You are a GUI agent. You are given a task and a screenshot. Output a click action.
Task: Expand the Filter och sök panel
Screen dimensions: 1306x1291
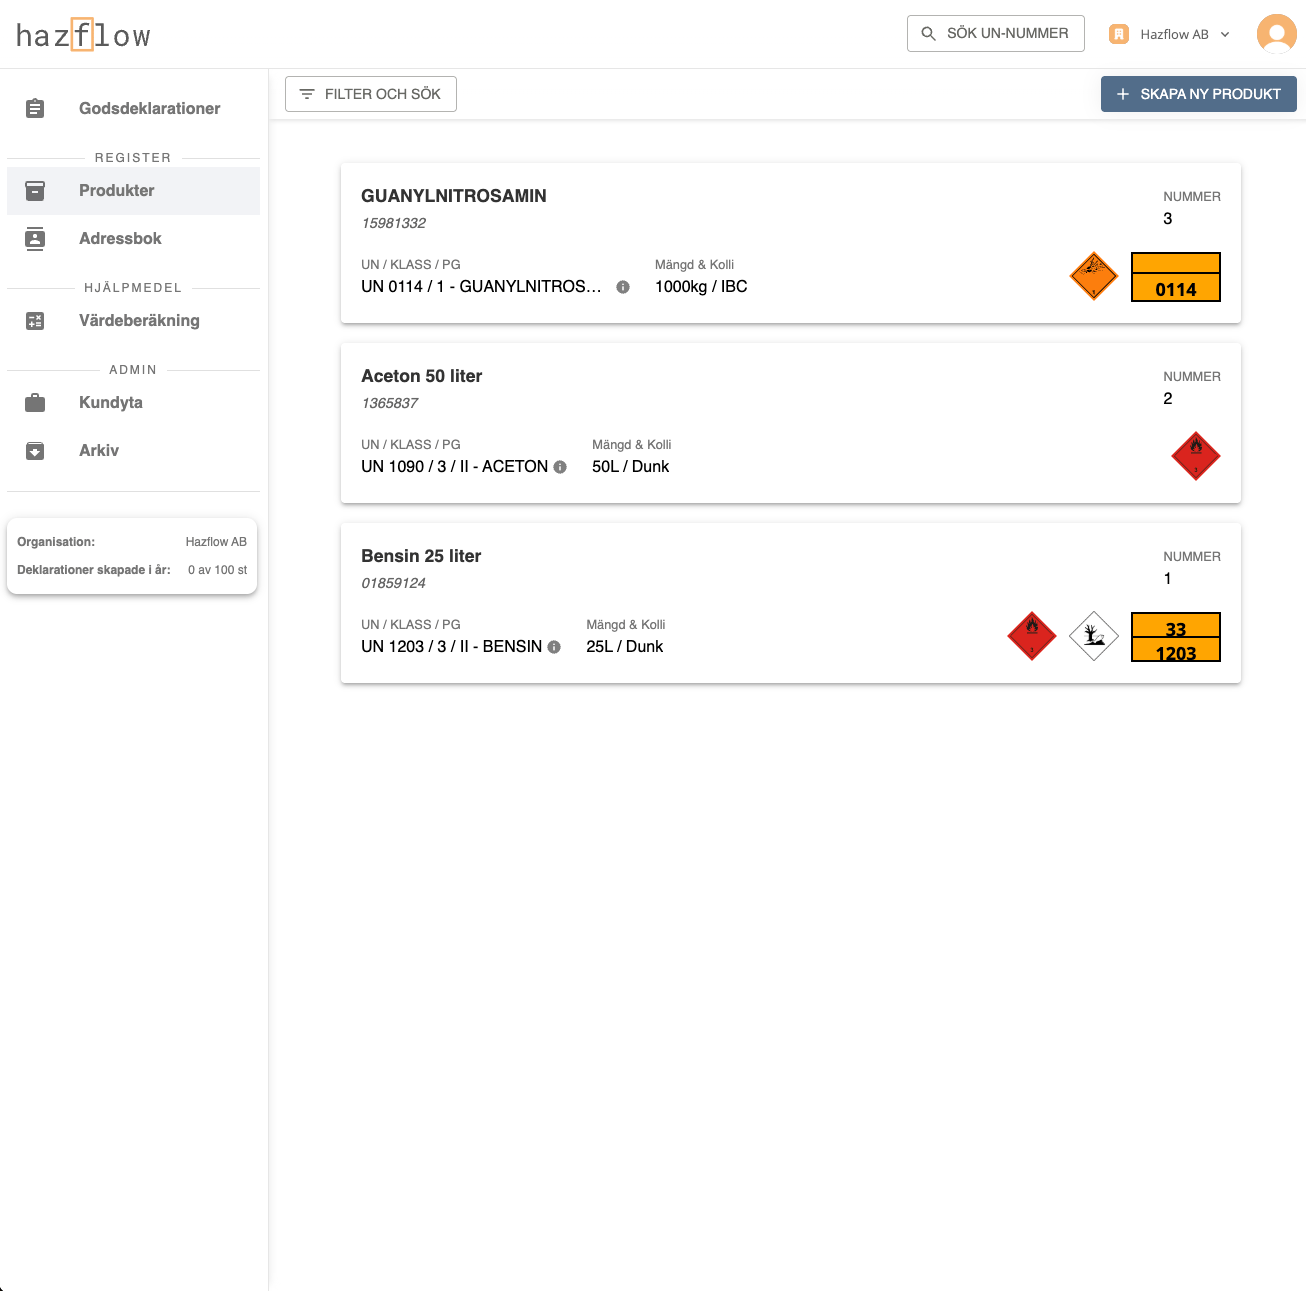(371, 94)
